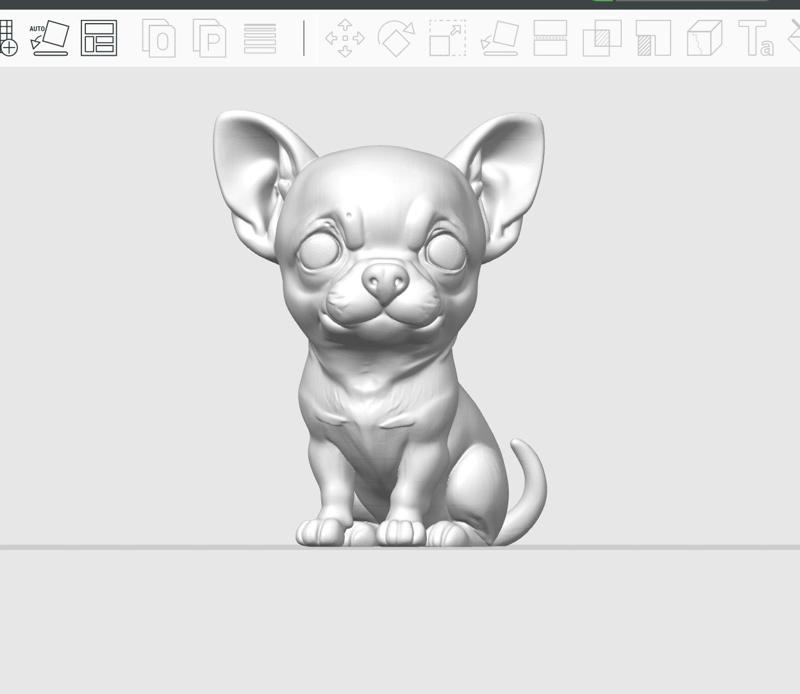Select the chihuahua model in the viewport
This screenshot has width=800, height=694.
click(380, 329)
